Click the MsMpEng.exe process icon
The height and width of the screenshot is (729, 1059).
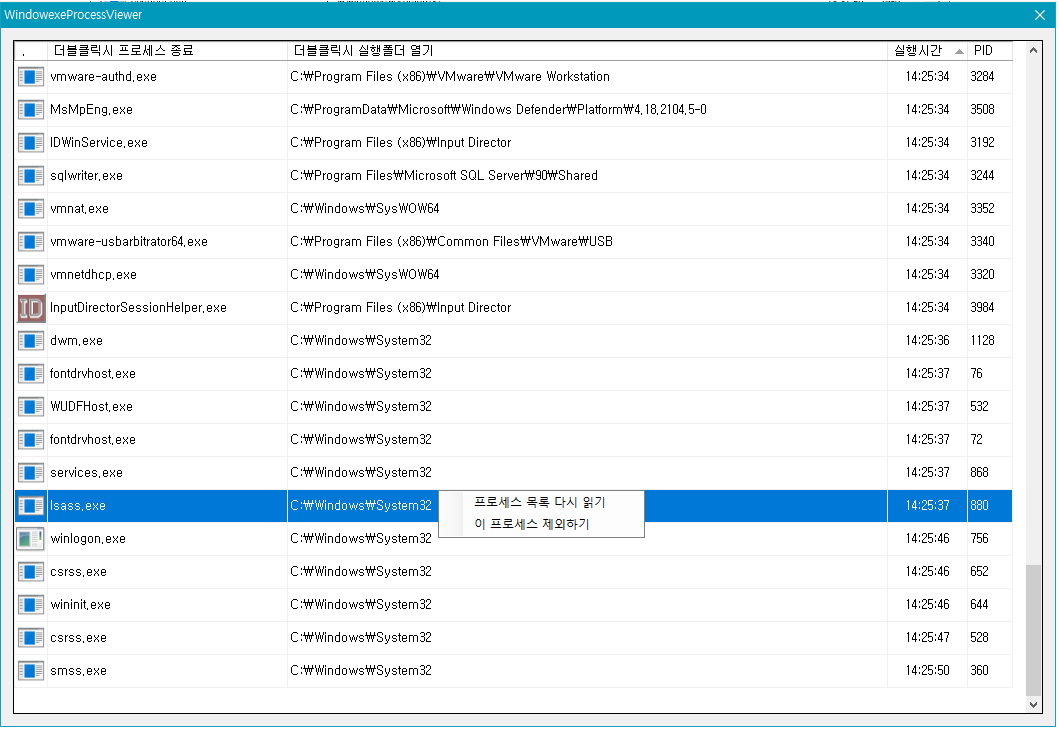tap(30, 110)
